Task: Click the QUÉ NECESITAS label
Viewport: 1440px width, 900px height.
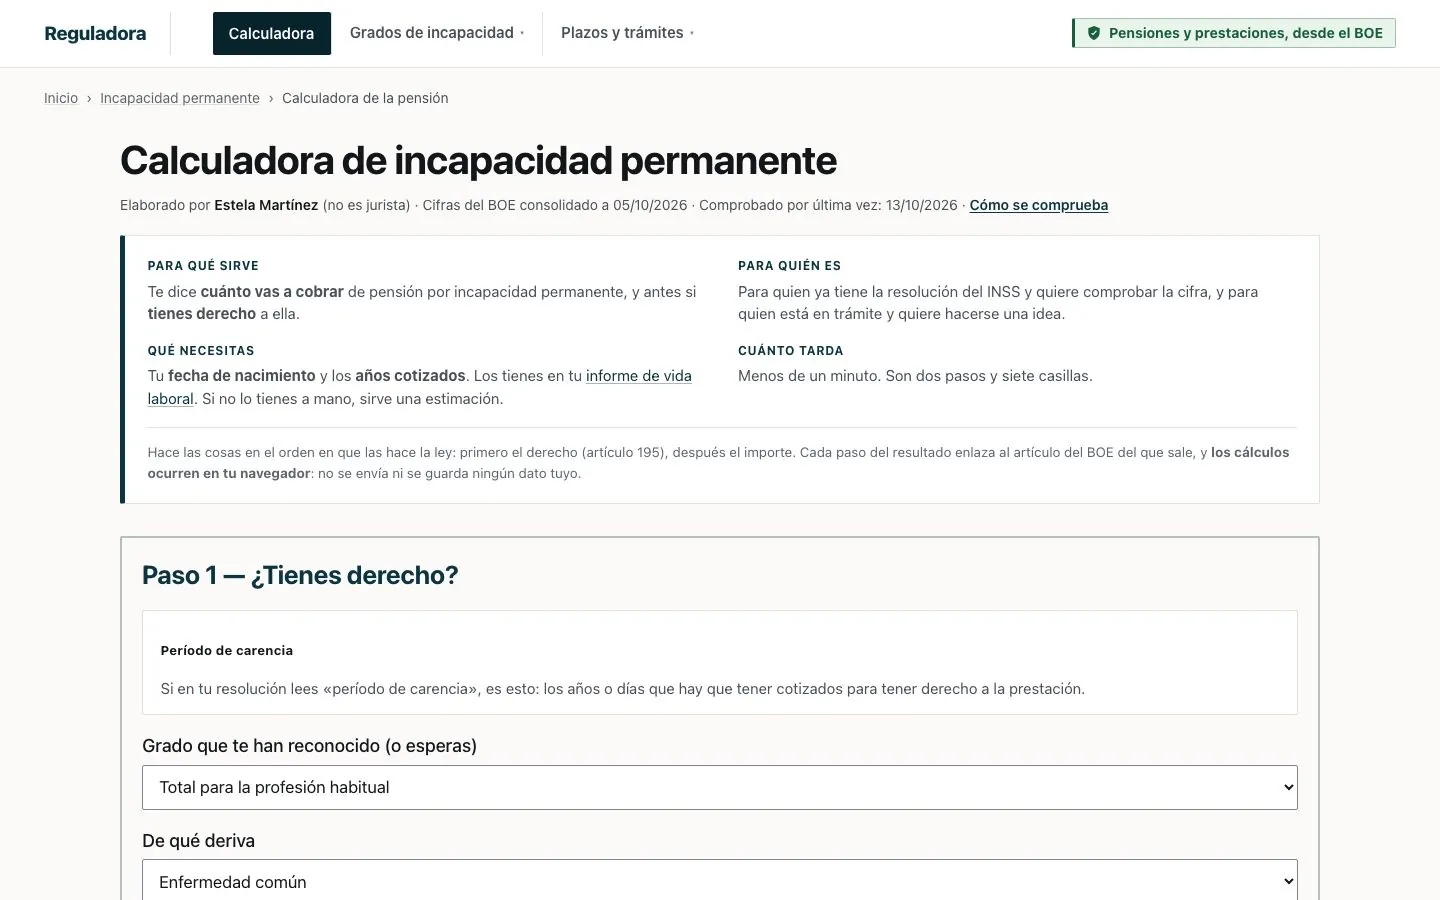Action: 201,351
